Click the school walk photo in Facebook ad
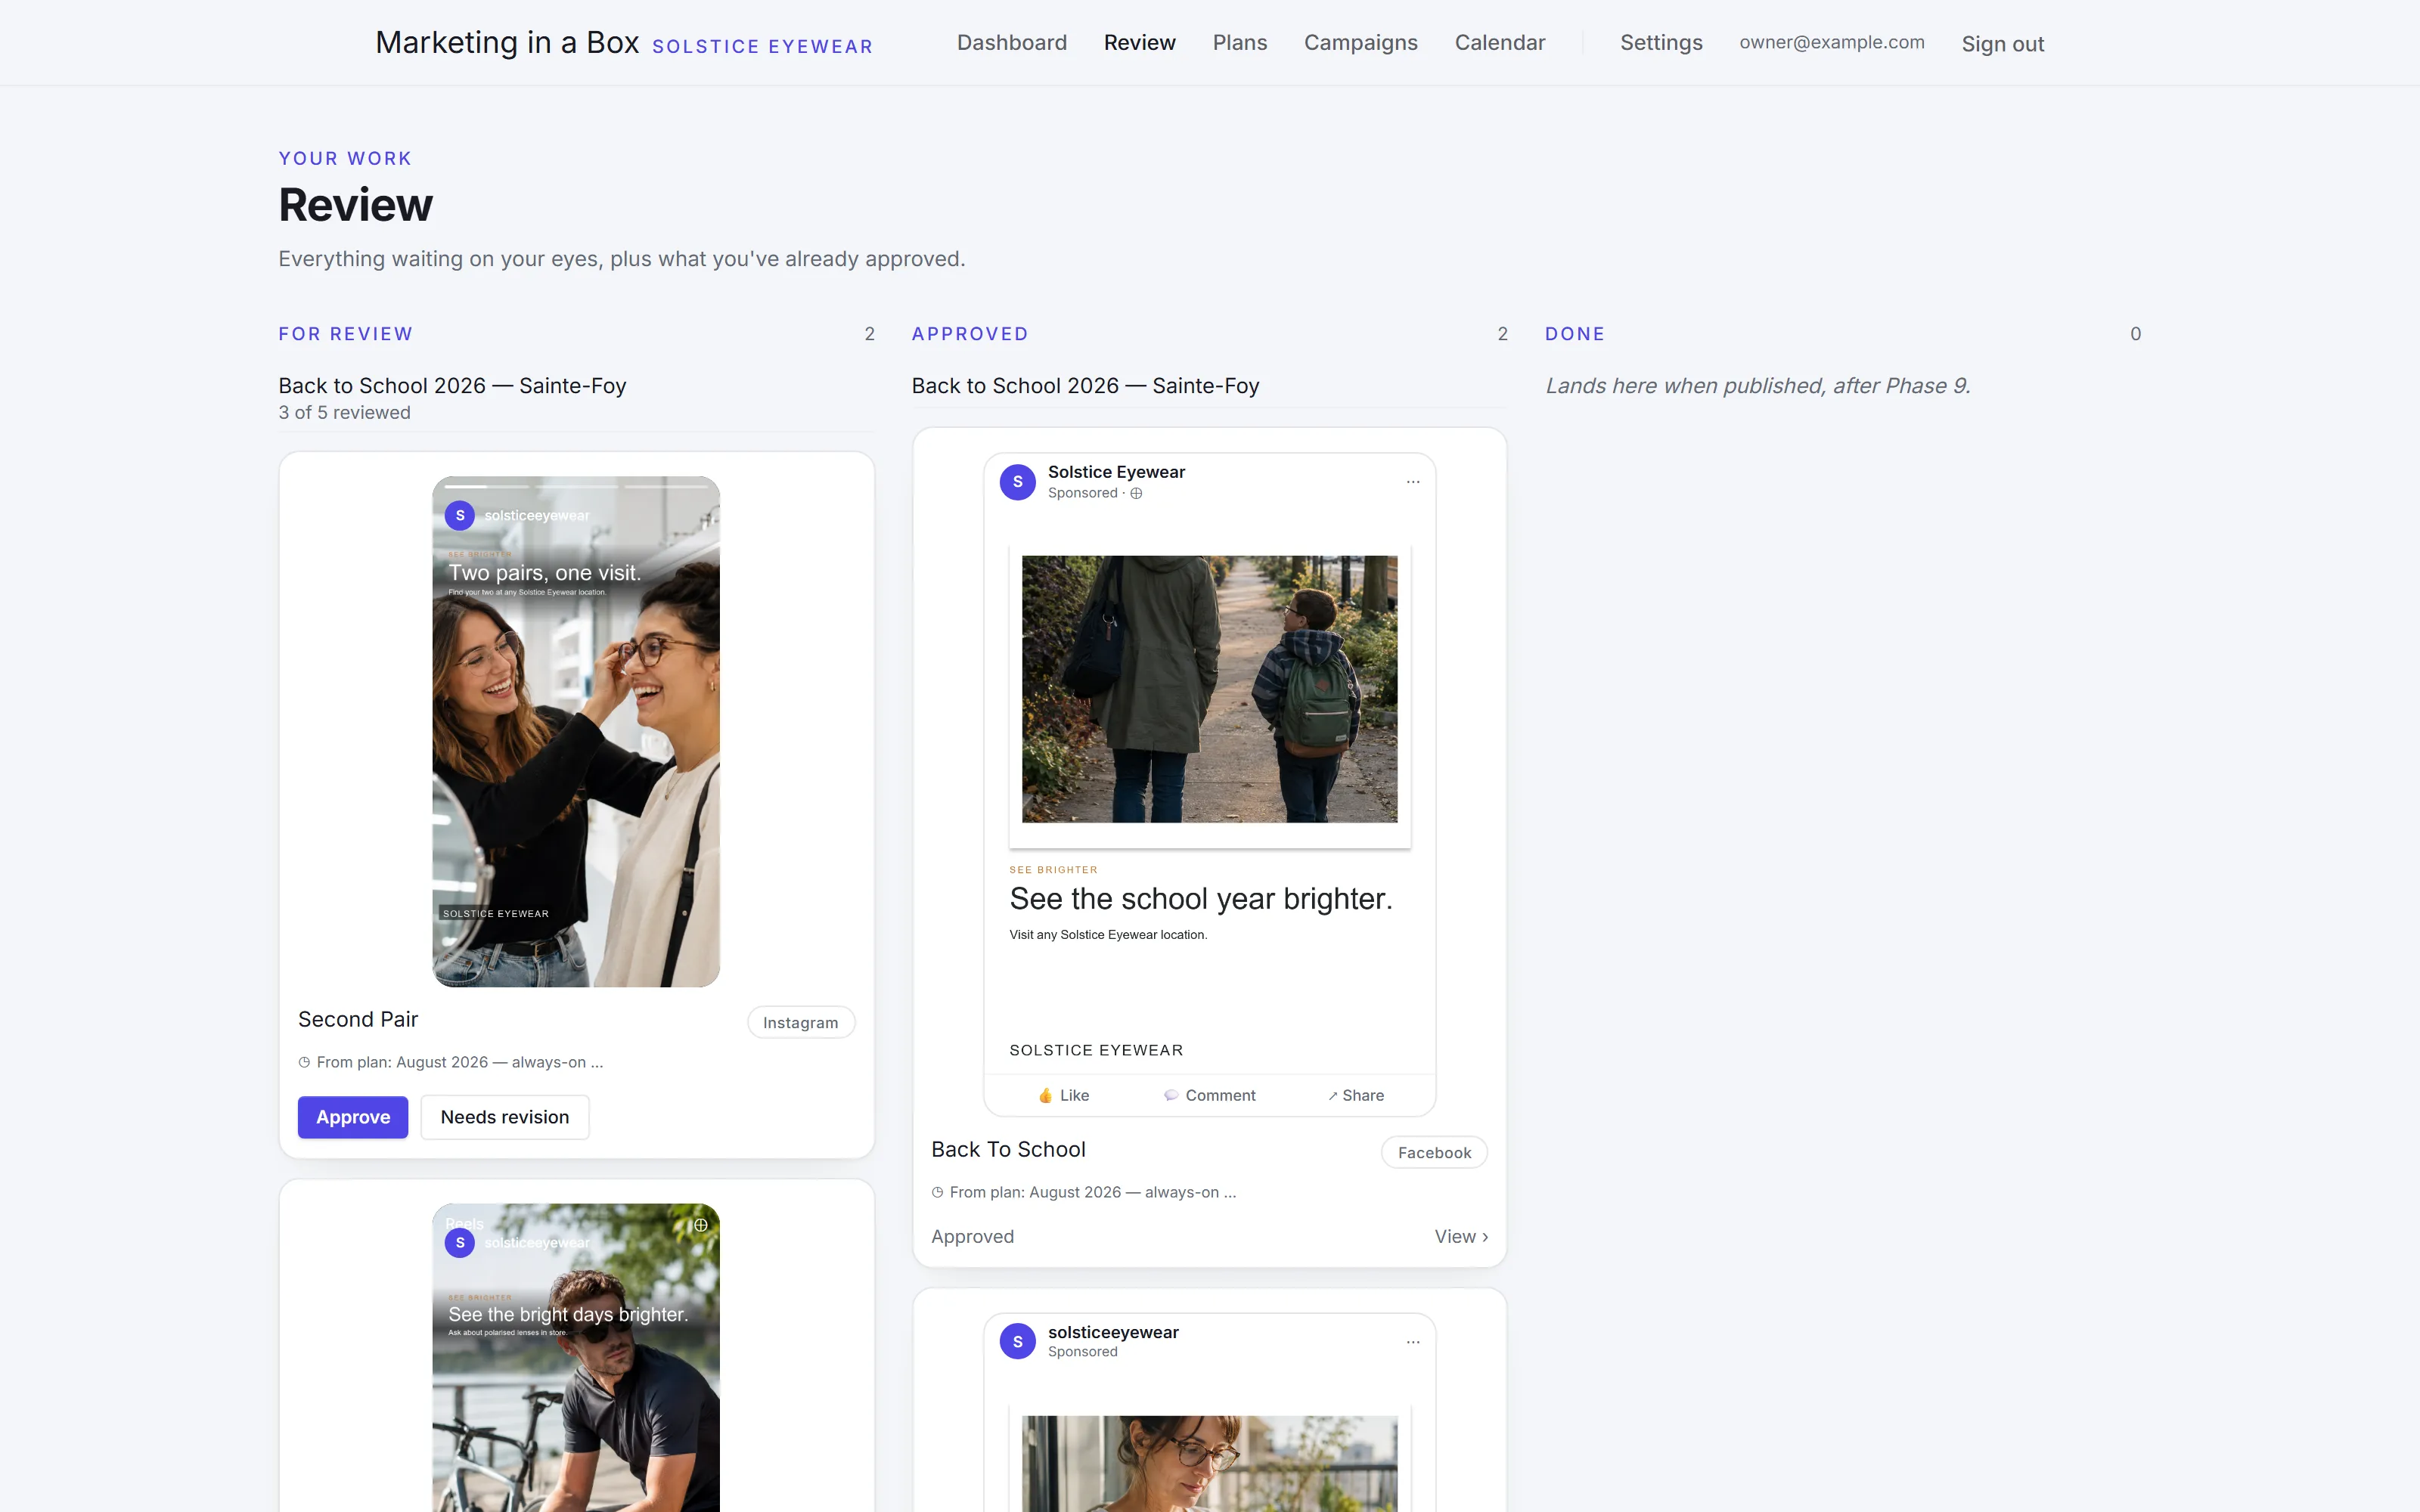 (x=1209, y=689)
